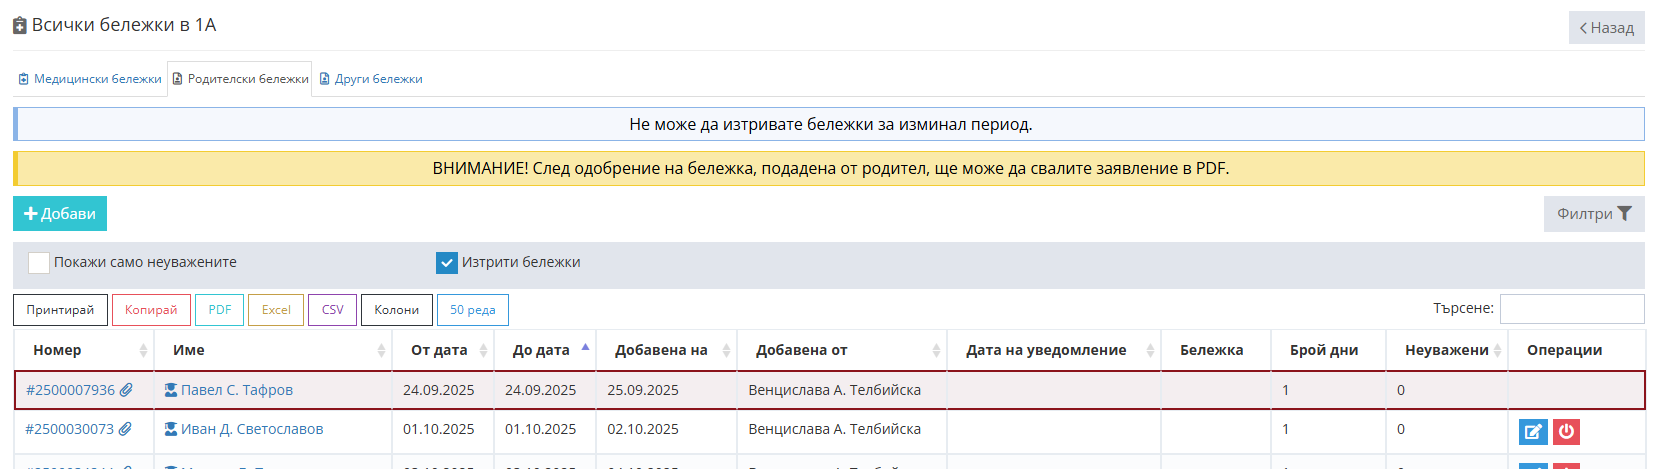Click the blue edit icon for Иван Д. Светославов
The height and width of the screenshot is (469, 1656).
(1533, 432)
